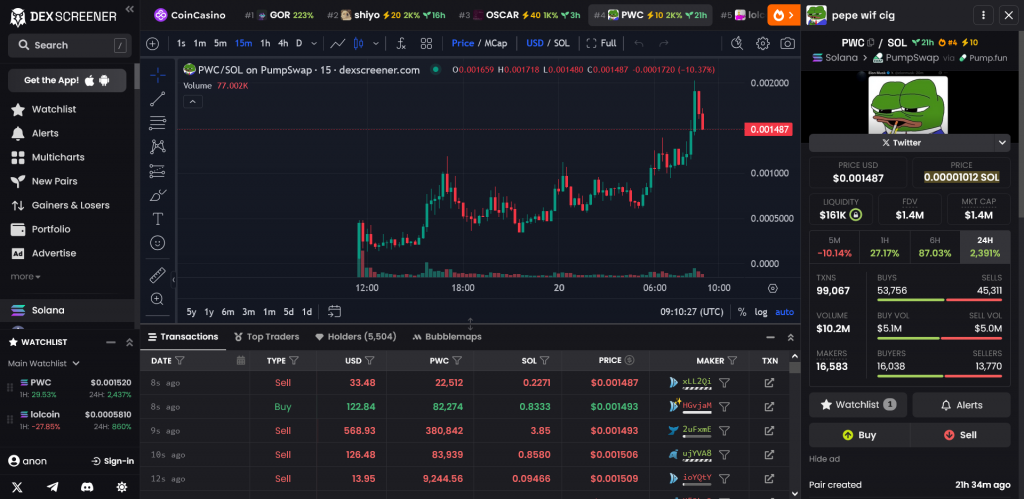Click the Search input field
This screenshot has width=1024, height=499.
pos(70,45)
